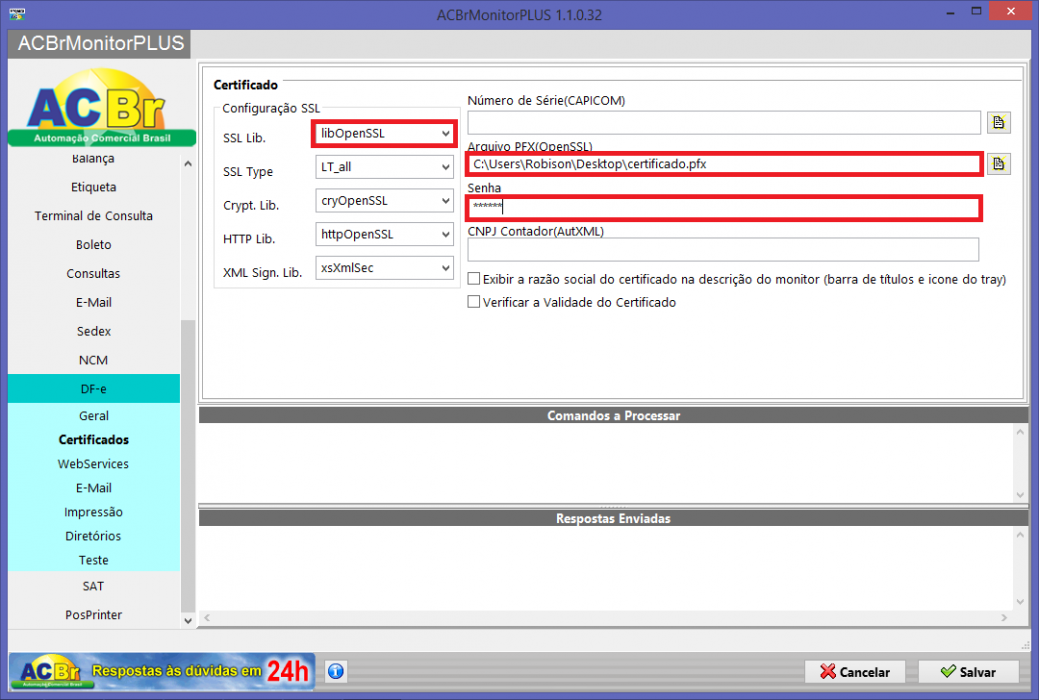
Task: Click Respostas Enviadas scroll up arrow
Action: [x=1020, y=535]
